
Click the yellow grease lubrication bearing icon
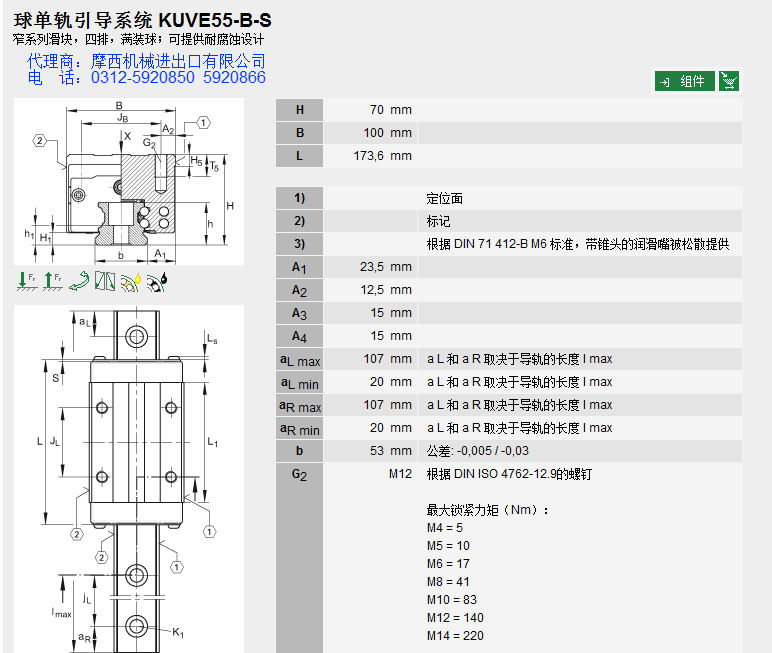[x=130, y=282]
